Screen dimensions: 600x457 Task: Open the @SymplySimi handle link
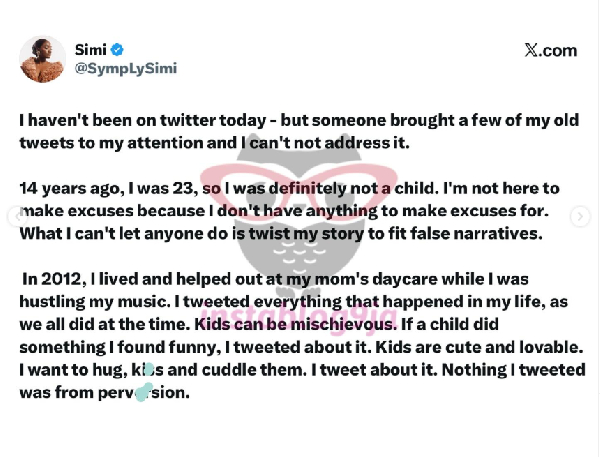tap(118, 69)
